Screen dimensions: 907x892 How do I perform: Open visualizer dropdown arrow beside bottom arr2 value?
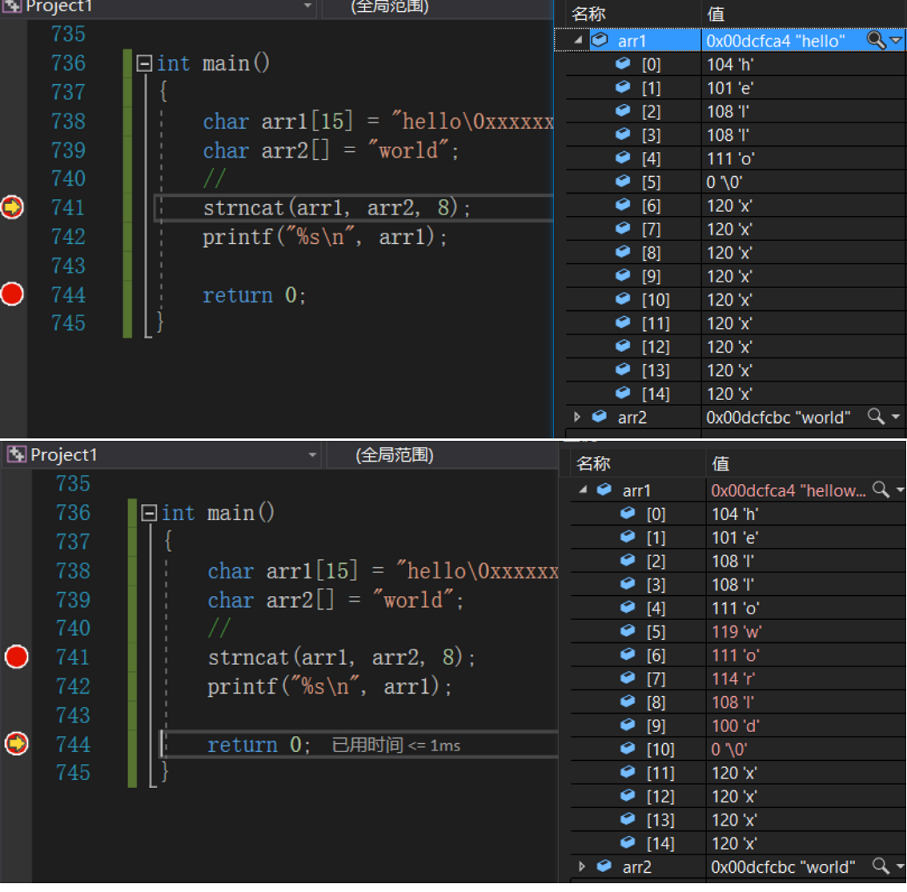pos(901,866)
